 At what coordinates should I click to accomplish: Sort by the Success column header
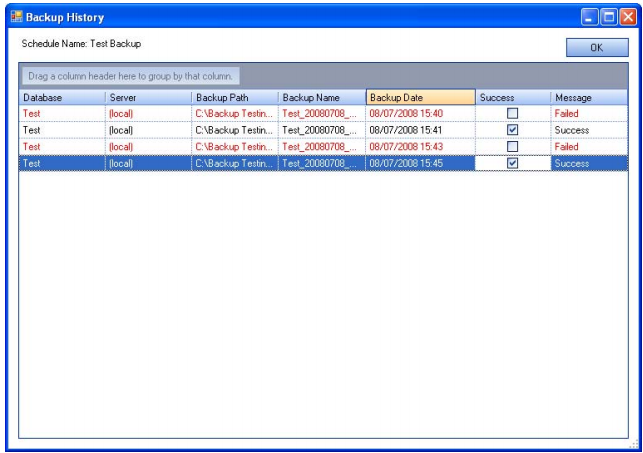[513, 98]
